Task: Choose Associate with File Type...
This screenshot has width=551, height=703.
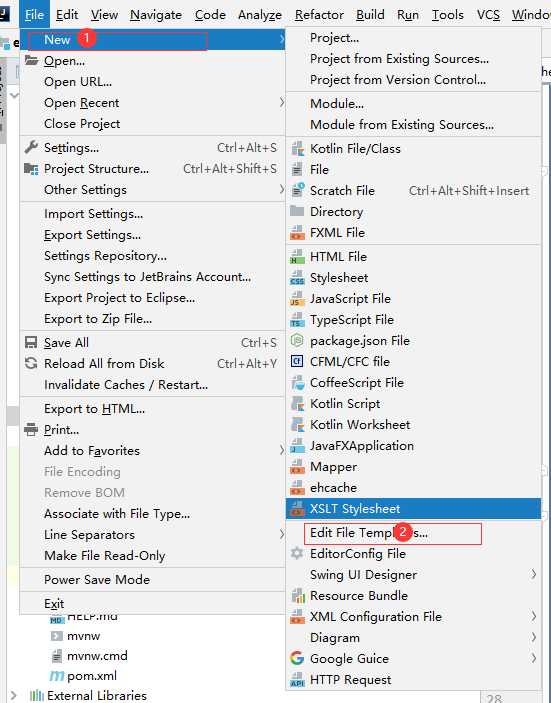Action: tap(152, 513)
